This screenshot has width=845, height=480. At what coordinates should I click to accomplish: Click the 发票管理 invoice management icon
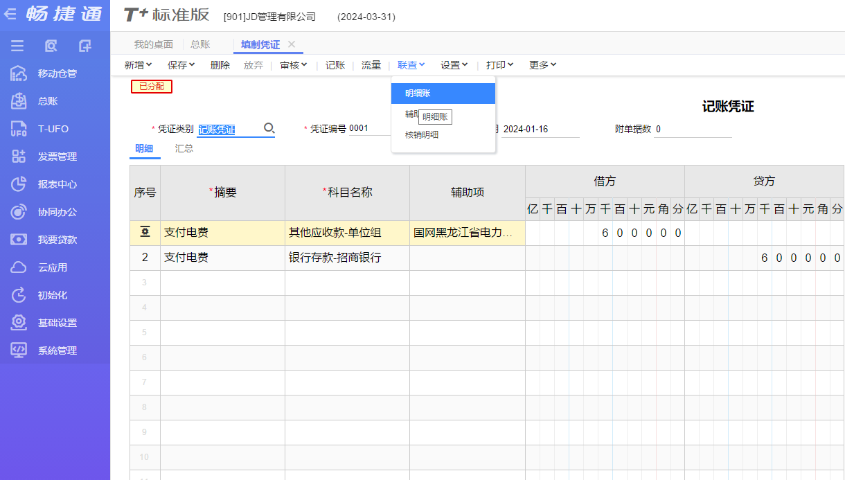coord(18,157)
